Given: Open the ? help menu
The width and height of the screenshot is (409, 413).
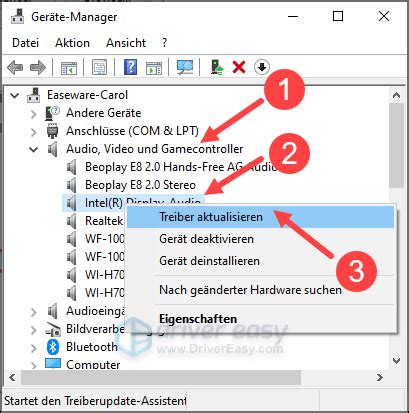Looking at the screenshot, I should click(x=164, y=43).
